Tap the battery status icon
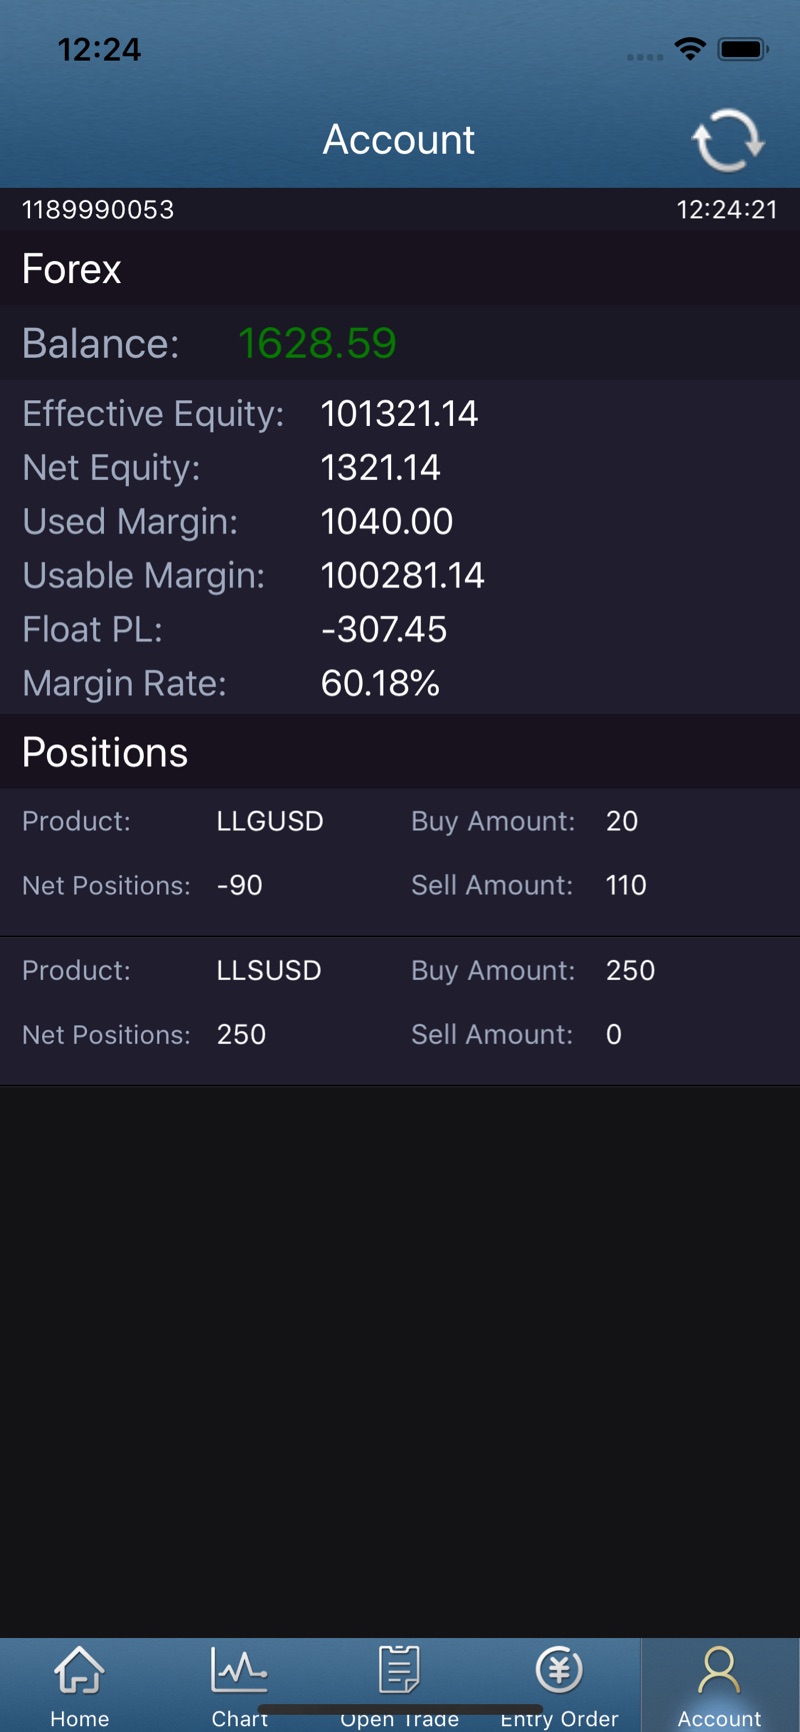 743,49
